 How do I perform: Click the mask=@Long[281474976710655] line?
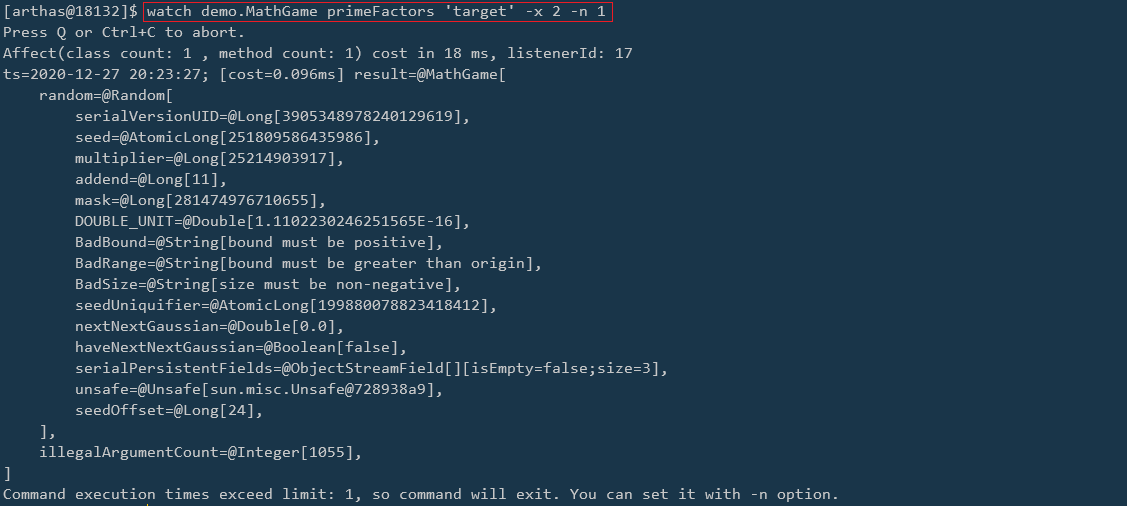(201, 201)
